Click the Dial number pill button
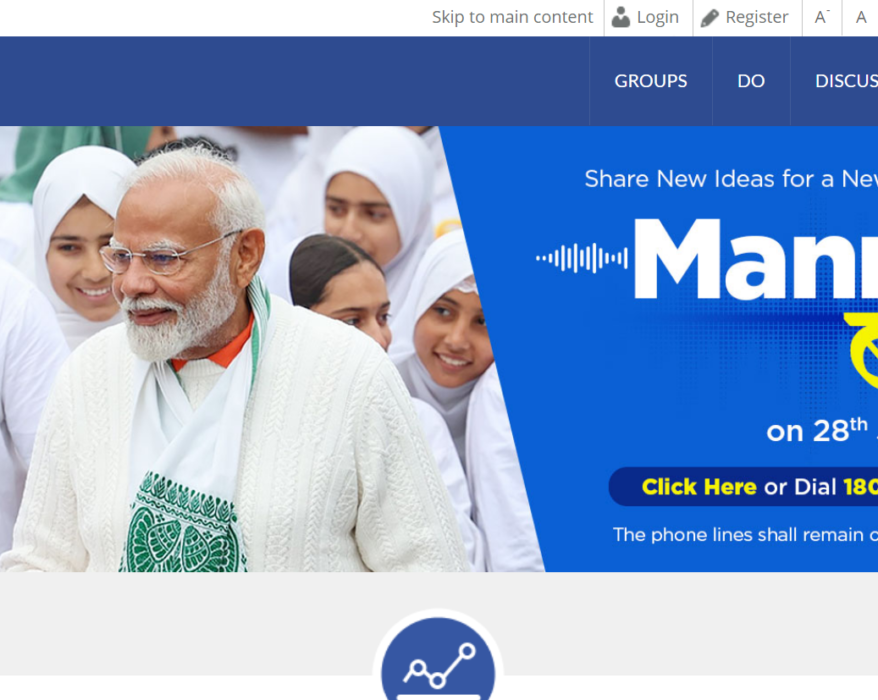Image resolution: width=878 pixels, height=700 pixels. 743,487
